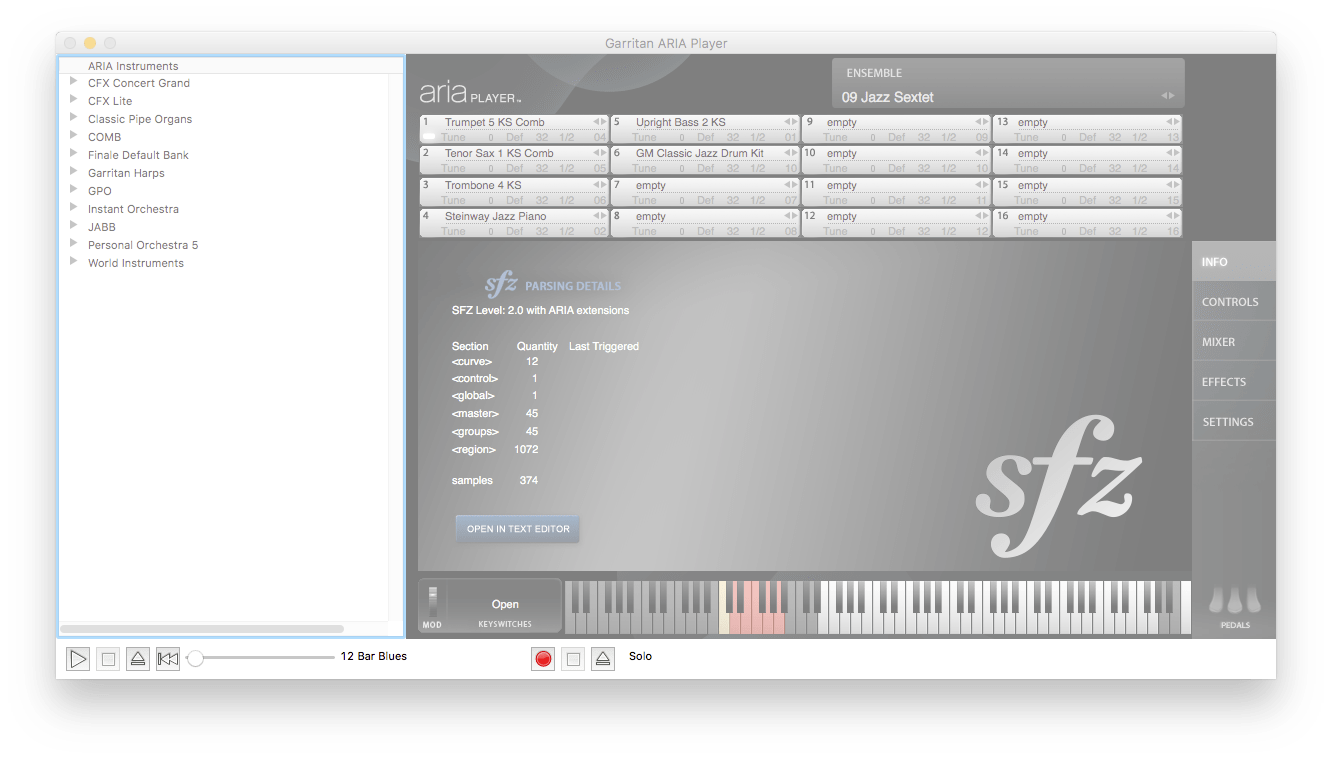Click instrument arrows on Upright Bass 2 KS slot

click(x=790, y=122)
